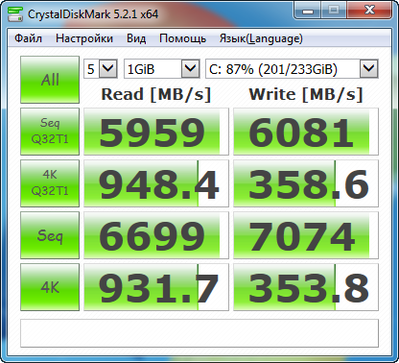The image size is (399, 363).
Task: Run the Seq benchmark button
Action: 50,235
